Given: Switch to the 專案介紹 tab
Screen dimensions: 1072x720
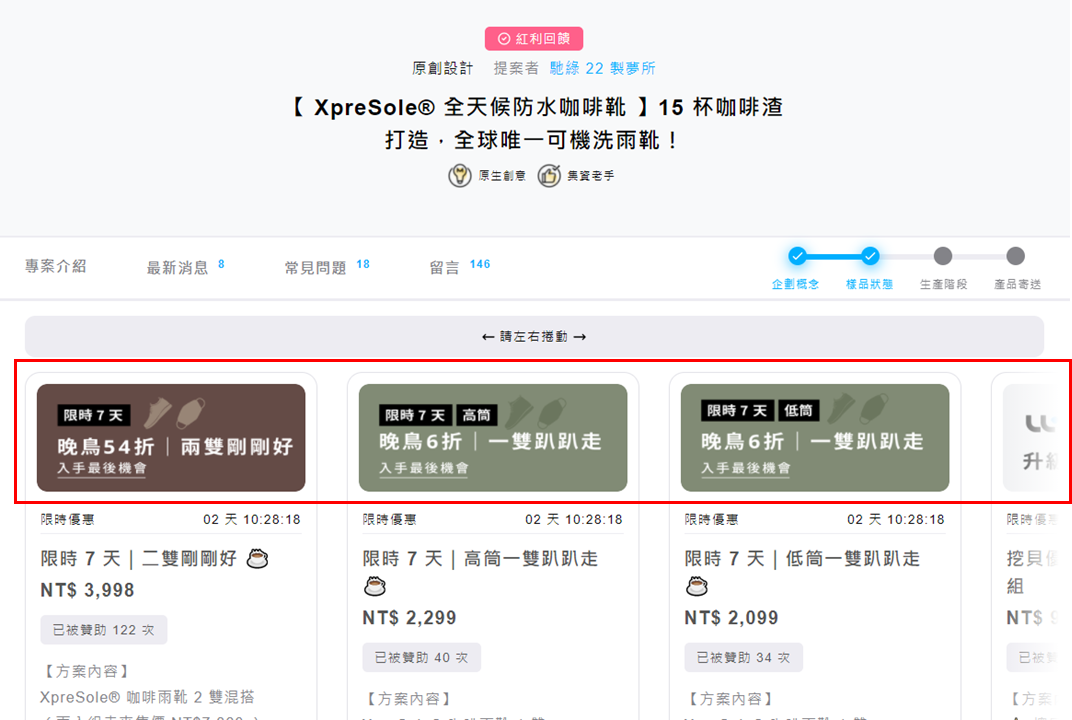Looking at the screenshot, I should point(55,266).
